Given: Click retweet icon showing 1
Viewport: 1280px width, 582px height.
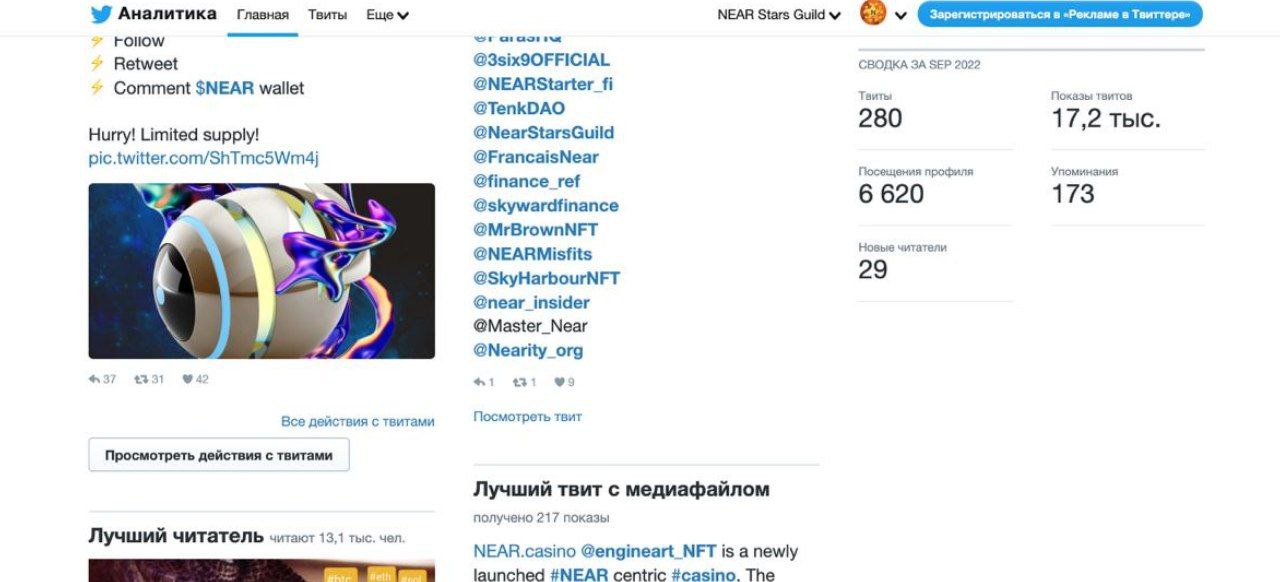Looking at the screenshot, I should point(519,382).
